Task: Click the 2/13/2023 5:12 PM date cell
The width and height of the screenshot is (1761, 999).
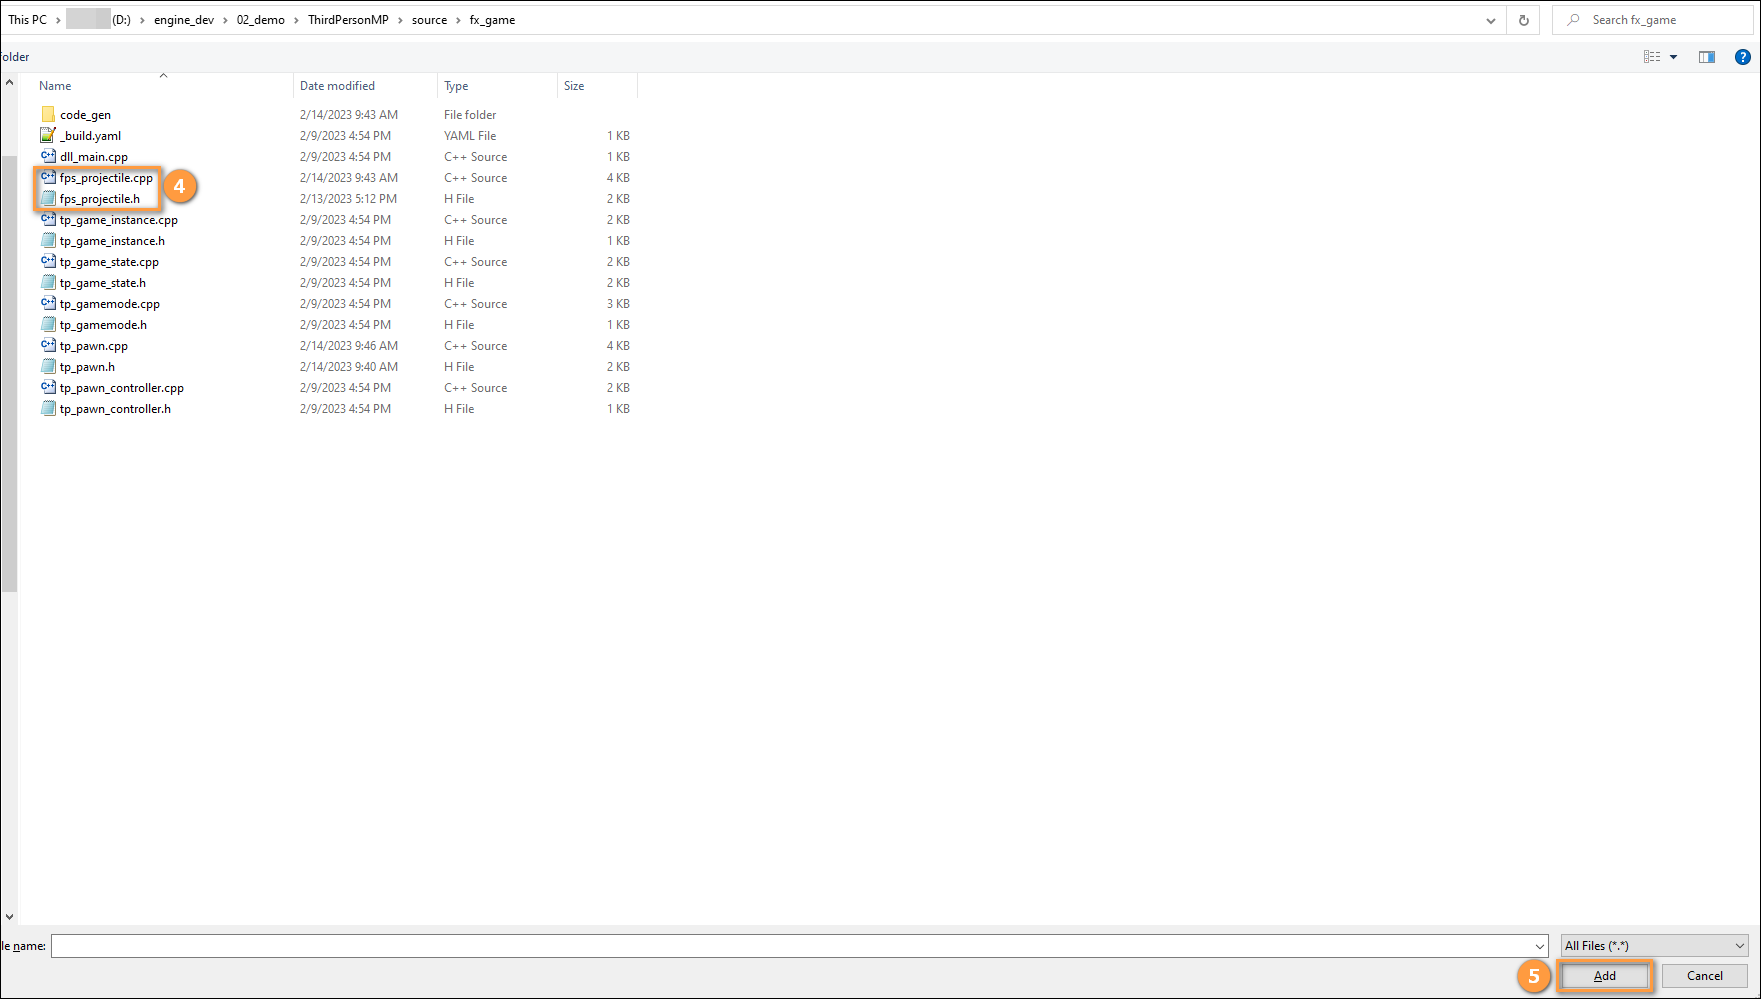Action: point(348,199)
